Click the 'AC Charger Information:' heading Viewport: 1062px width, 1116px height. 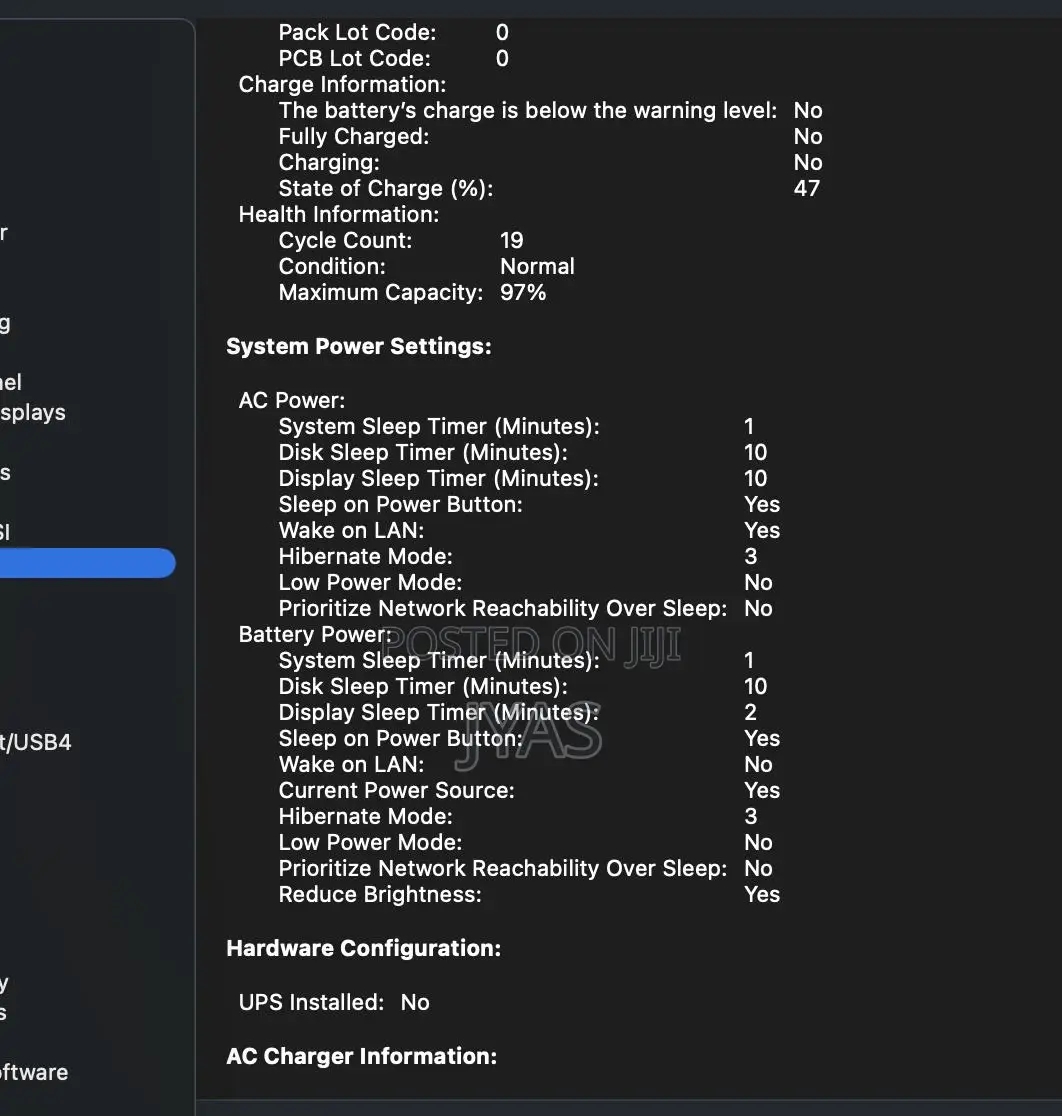pos(361,1056)
